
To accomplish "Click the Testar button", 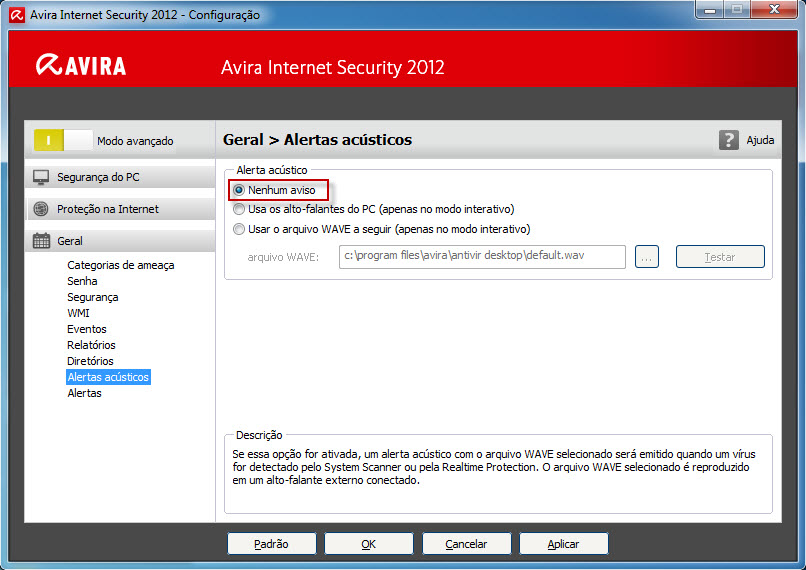I will [x=720, y=256].
